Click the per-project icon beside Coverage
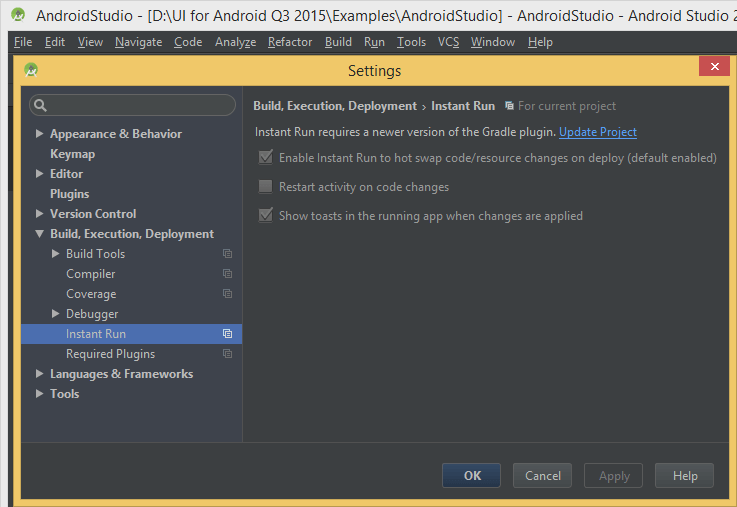The width and height of the screenshot is (737, 507). [227, 294]
